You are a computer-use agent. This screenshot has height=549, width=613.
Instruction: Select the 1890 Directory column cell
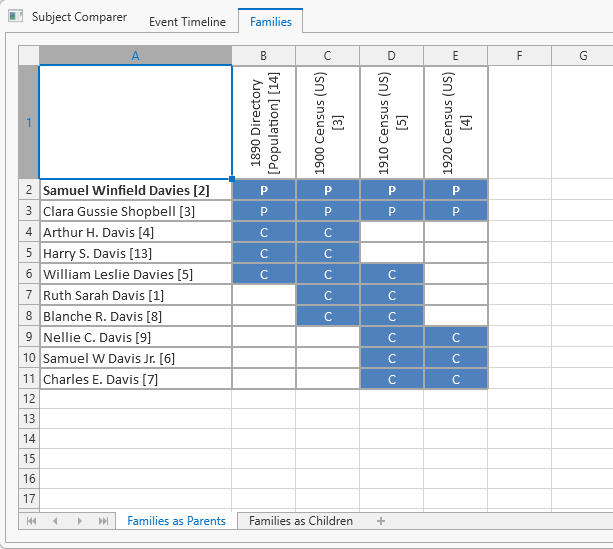[264, 122]
